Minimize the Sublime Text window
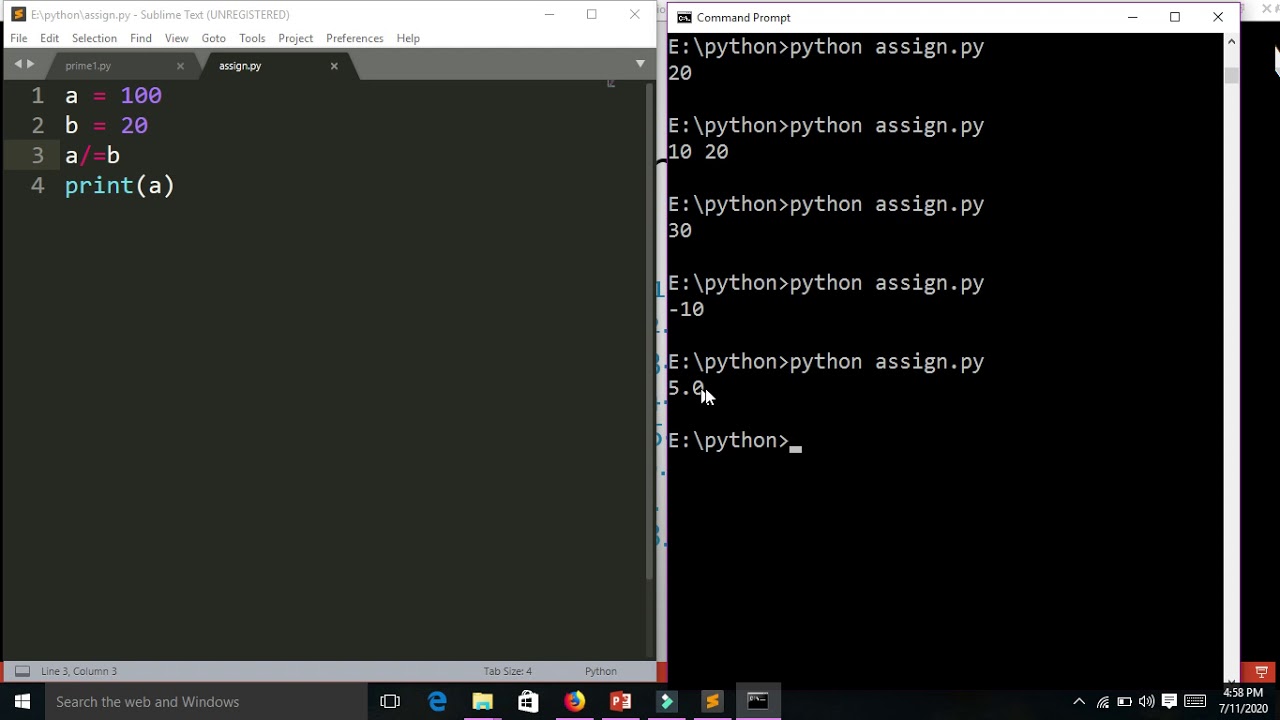The width and height of the screenshot is (1280, 720). [549, 14]
